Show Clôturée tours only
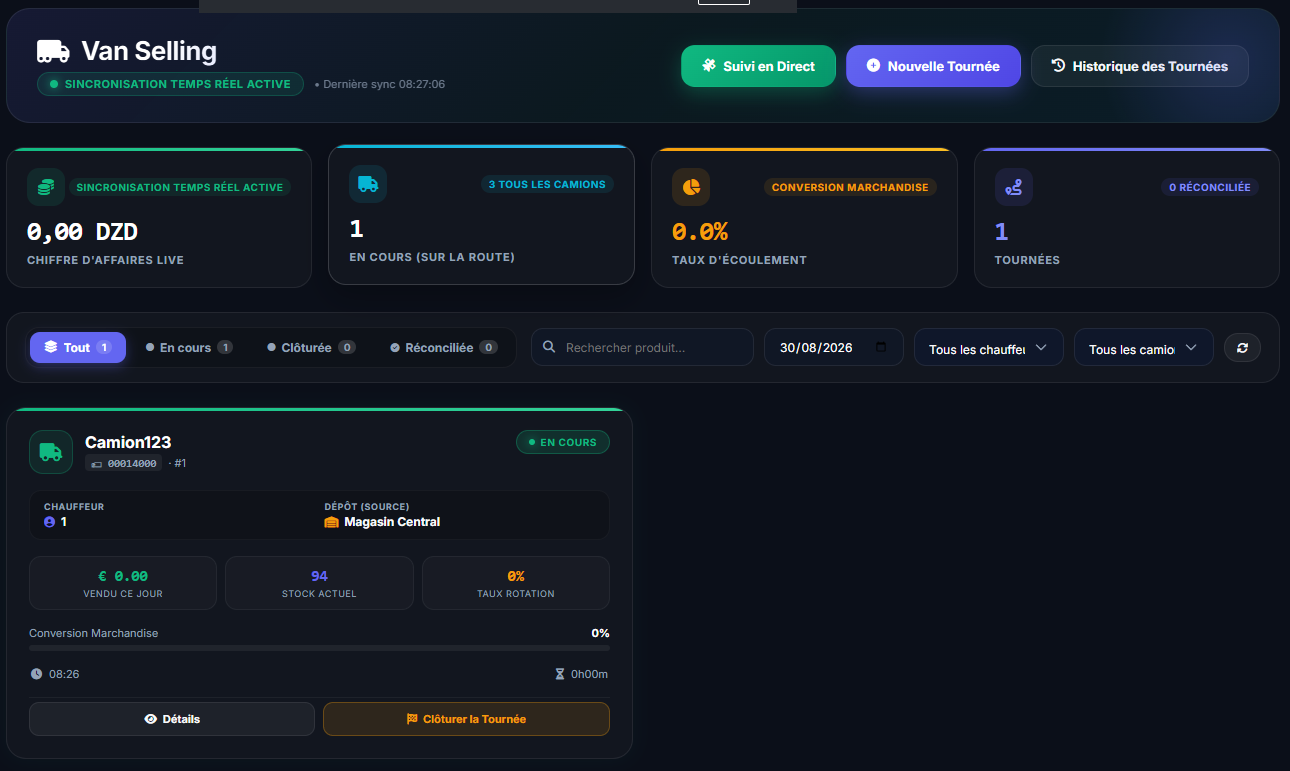 tap(311, 347)
